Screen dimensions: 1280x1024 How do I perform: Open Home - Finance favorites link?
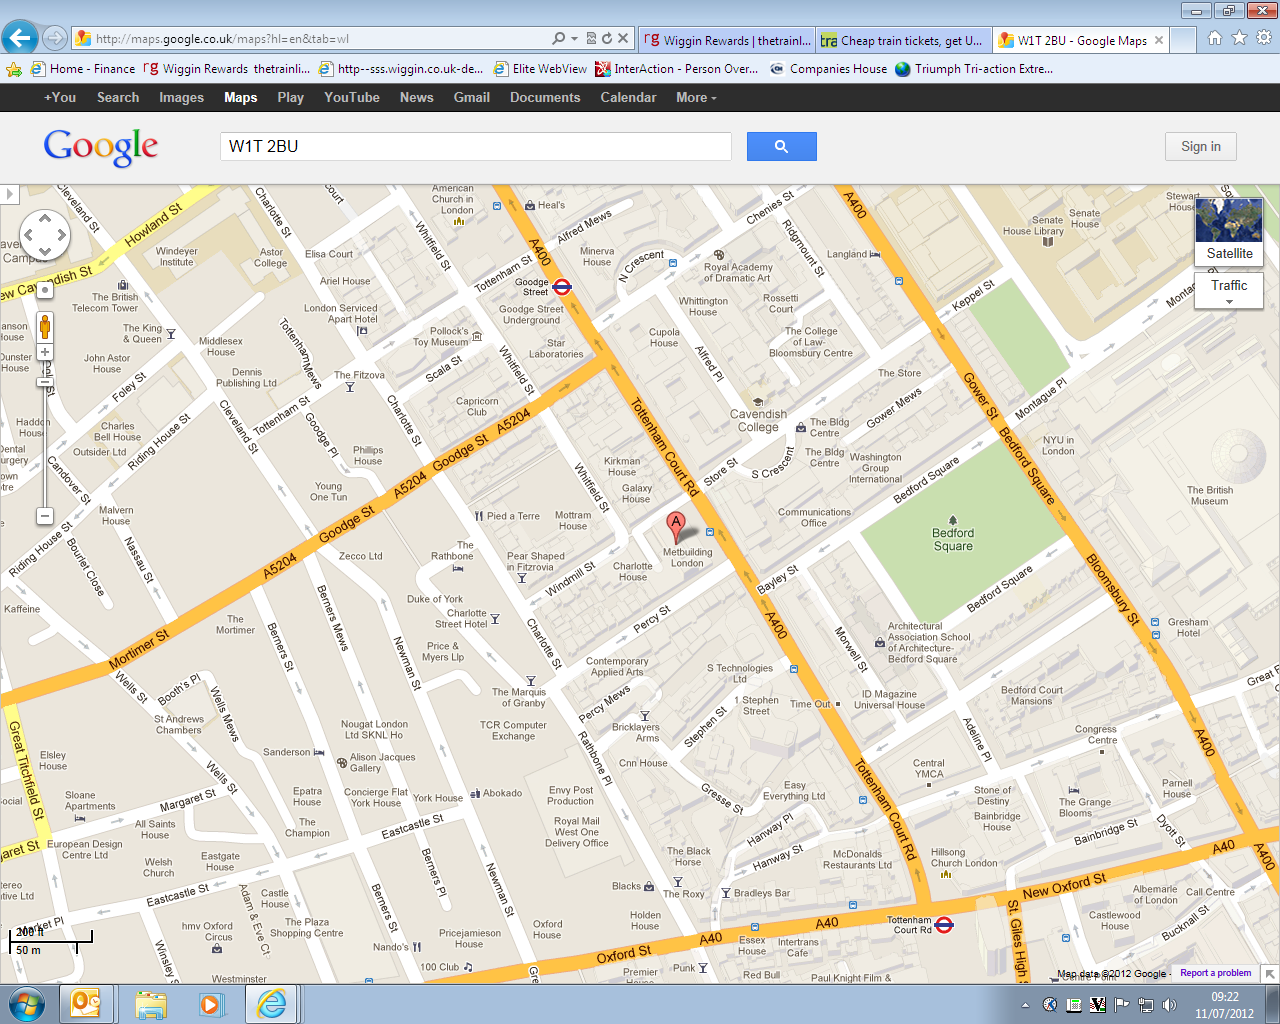pos(83,69)
